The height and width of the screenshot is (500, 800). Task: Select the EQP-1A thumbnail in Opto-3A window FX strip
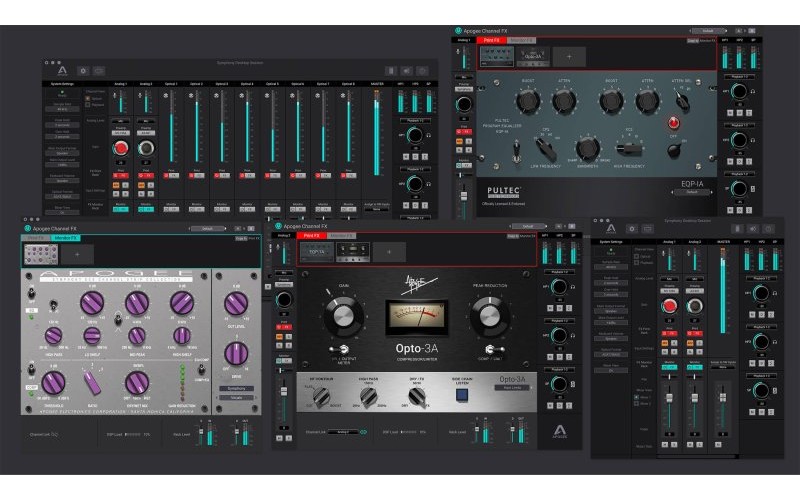click(x=317, y=252)
